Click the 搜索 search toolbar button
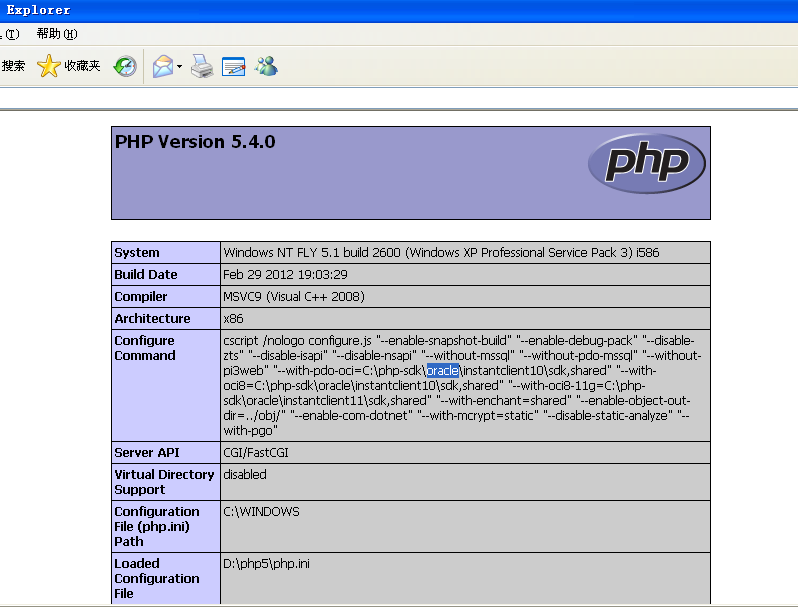The height and width of the screenshot is (607, 798). coord(13,66)
